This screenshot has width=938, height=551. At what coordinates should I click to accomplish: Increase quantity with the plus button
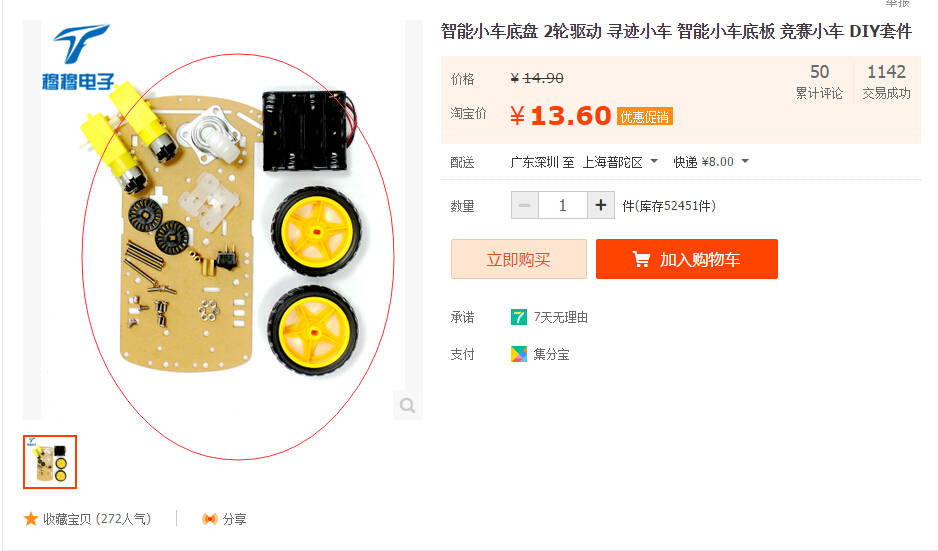pyautogui.click(x=601, y=206)
